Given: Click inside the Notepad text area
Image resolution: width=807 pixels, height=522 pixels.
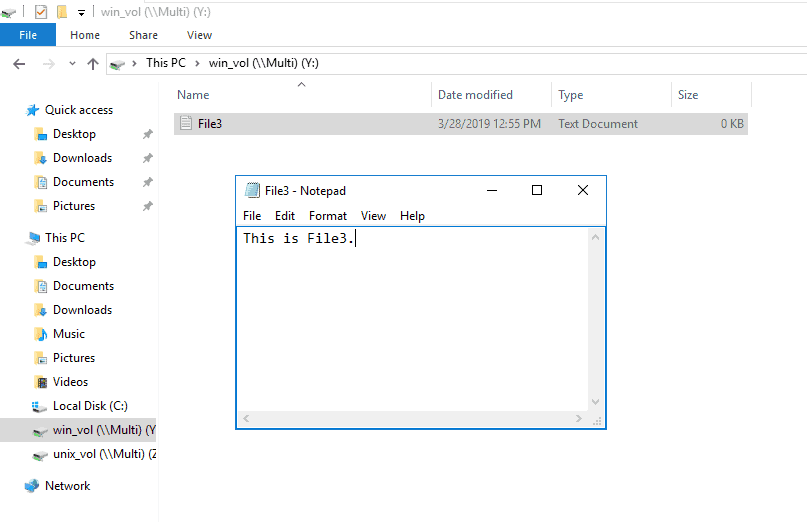Looking at the screenshot, I should click(415, 320).
